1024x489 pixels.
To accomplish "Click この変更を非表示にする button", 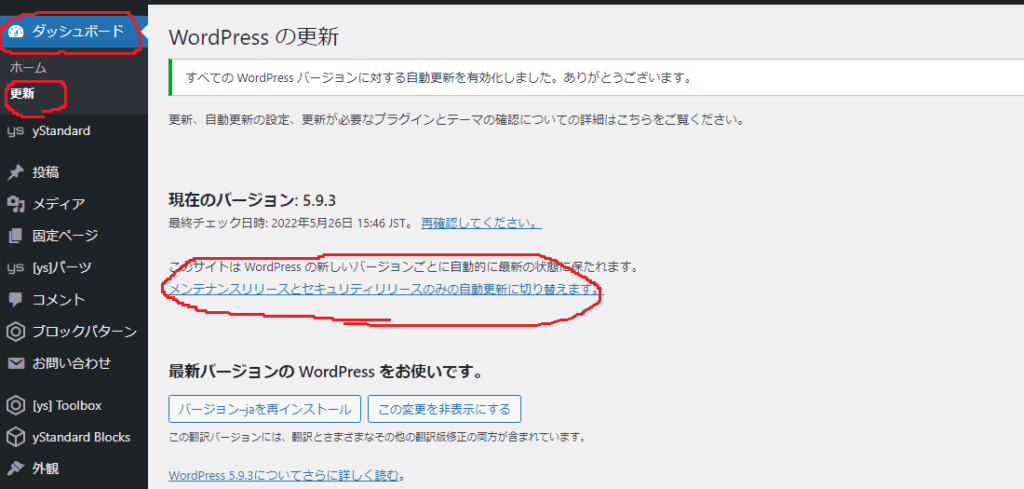I will pyautogui.click(x=444, y=410).
